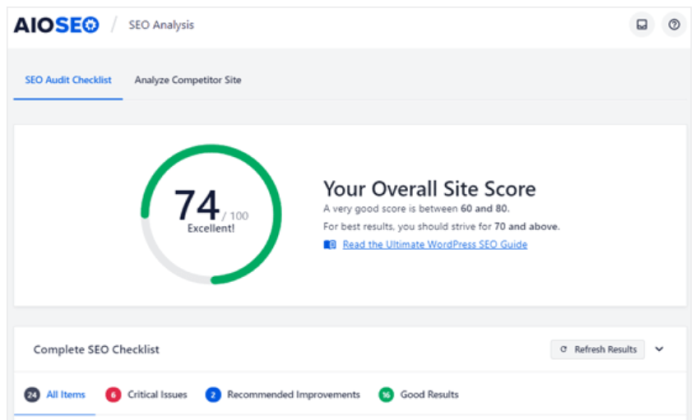
Task: Click the Your Overall Site Score heading
Action: tap(429, 189)
